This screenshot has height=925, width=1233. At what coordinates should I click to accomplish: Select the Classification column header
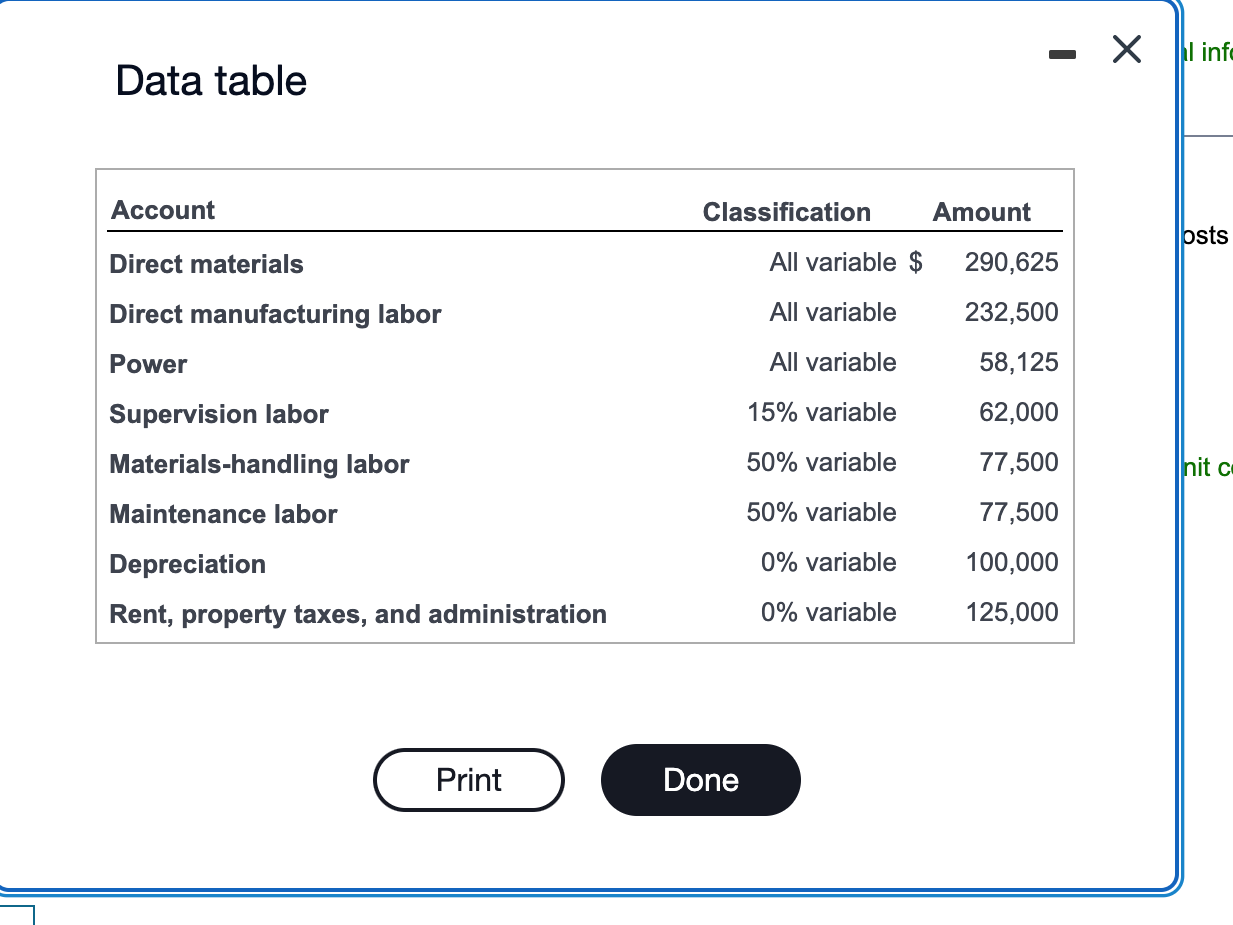pyautogui.click(x=786, y=212)
